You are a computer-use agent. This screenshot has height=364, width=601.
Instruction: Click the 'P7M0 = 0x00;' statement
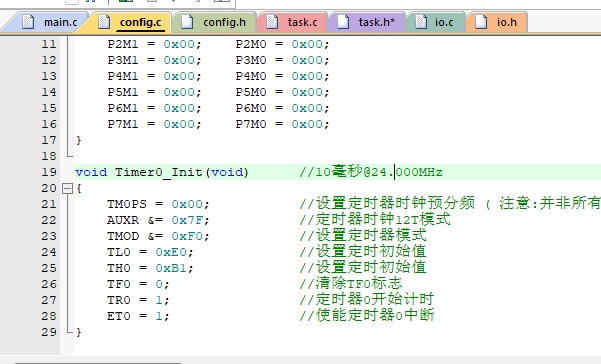click(x=282, y=124)
